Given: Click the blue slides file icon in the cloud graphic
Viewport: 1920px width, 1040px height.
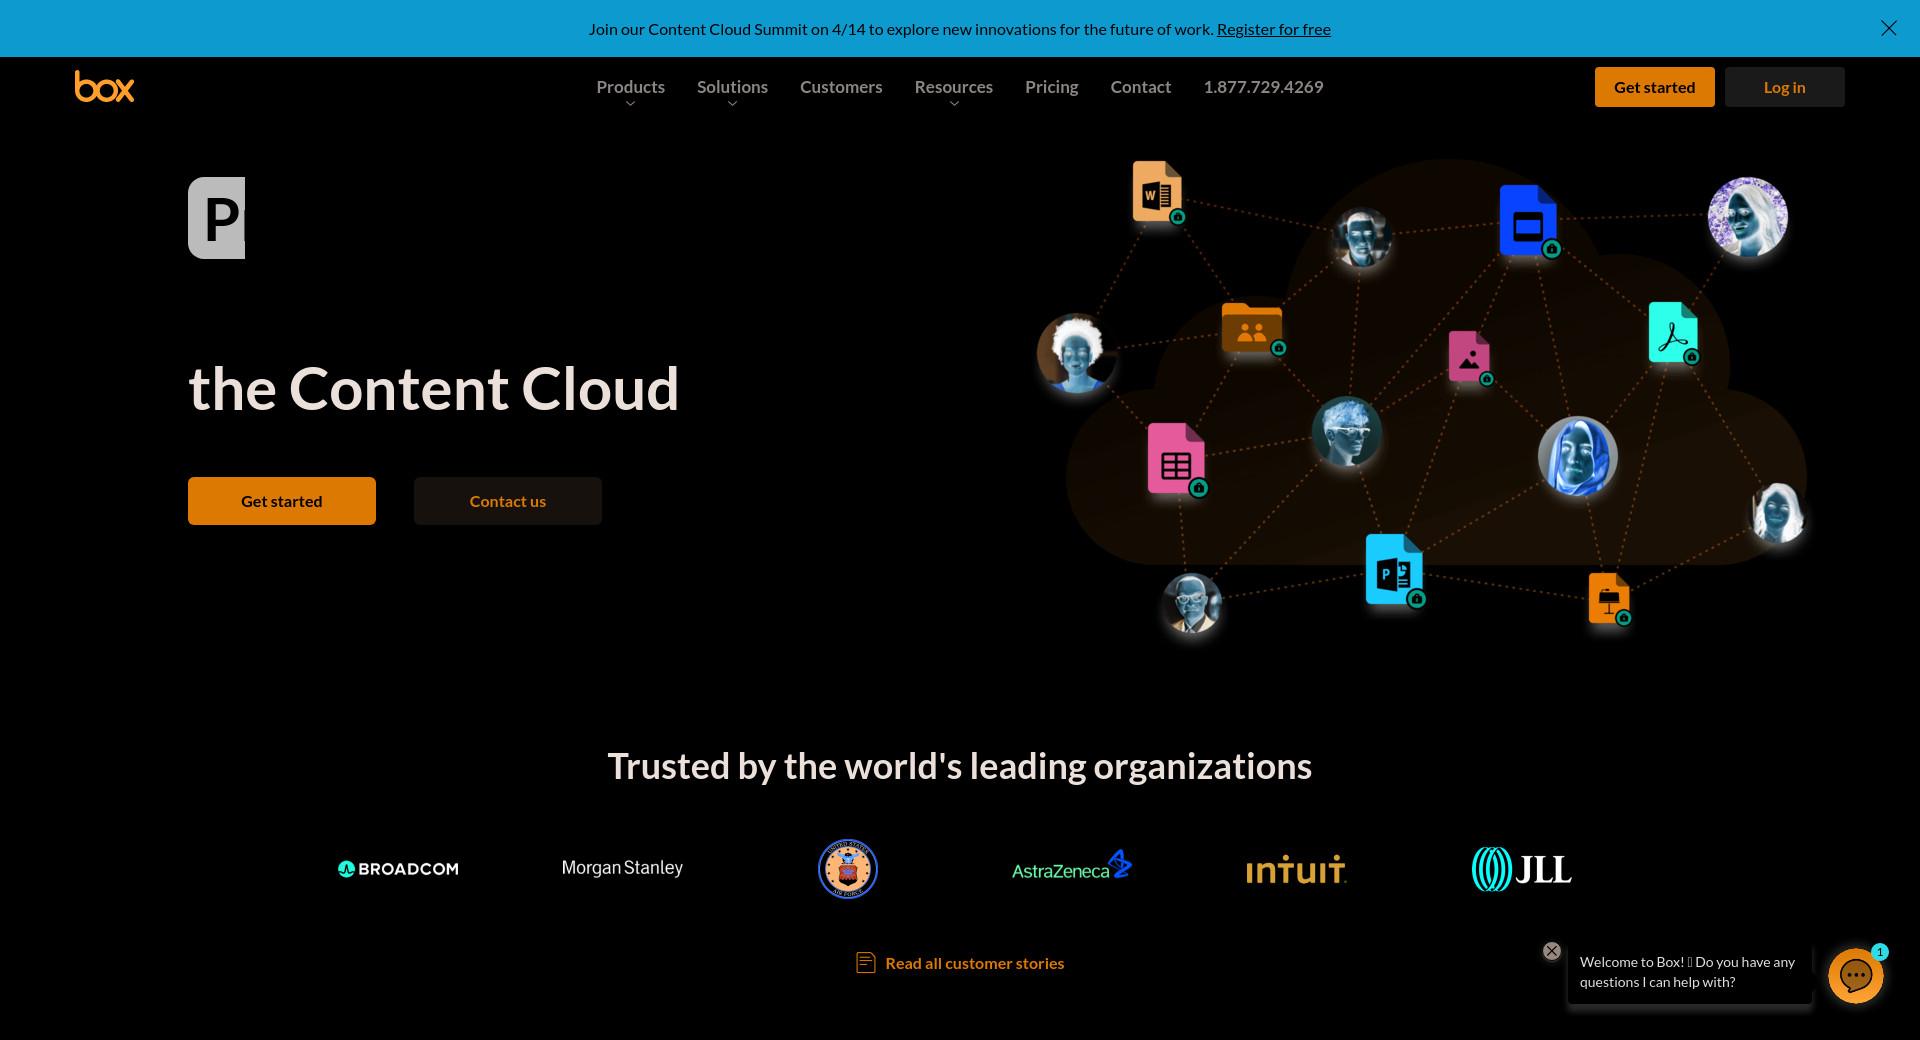Looking at the screenshot, I should (1528, 220).
